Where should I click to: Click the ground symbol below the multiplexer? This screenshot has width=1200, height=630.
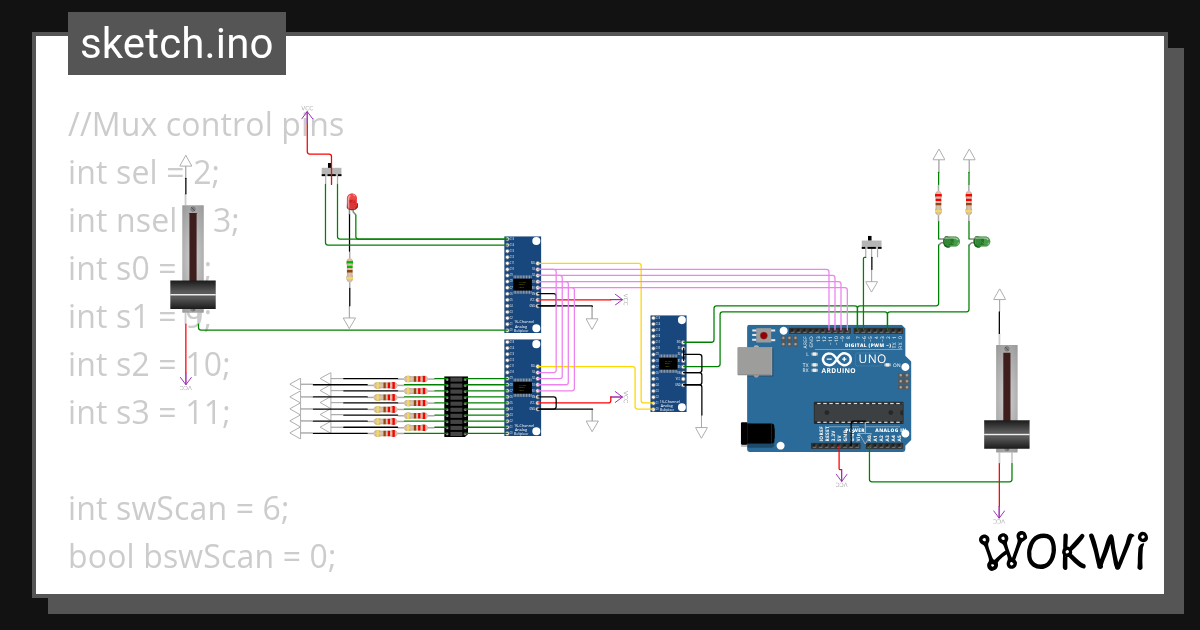coord(591,322)
